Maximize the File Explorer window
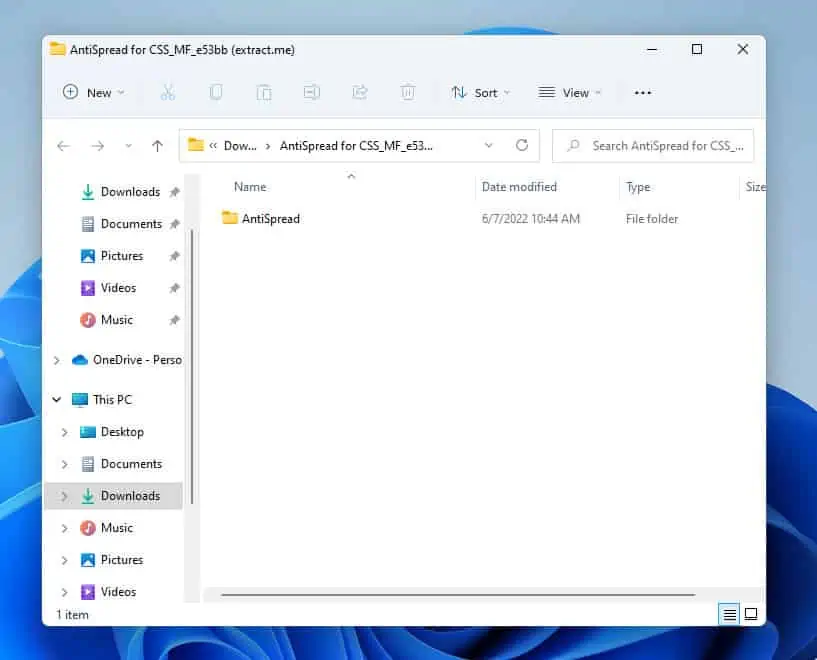 coord(697,49)
